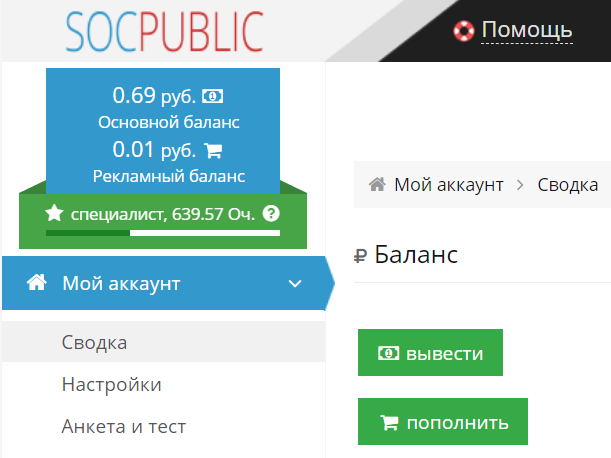Image resolution: width=611 pixels, height=458 pixels.
Task: Click the cart icon next to 0.01 руб.
Action: pyautogui.click(x=212, y=151)
